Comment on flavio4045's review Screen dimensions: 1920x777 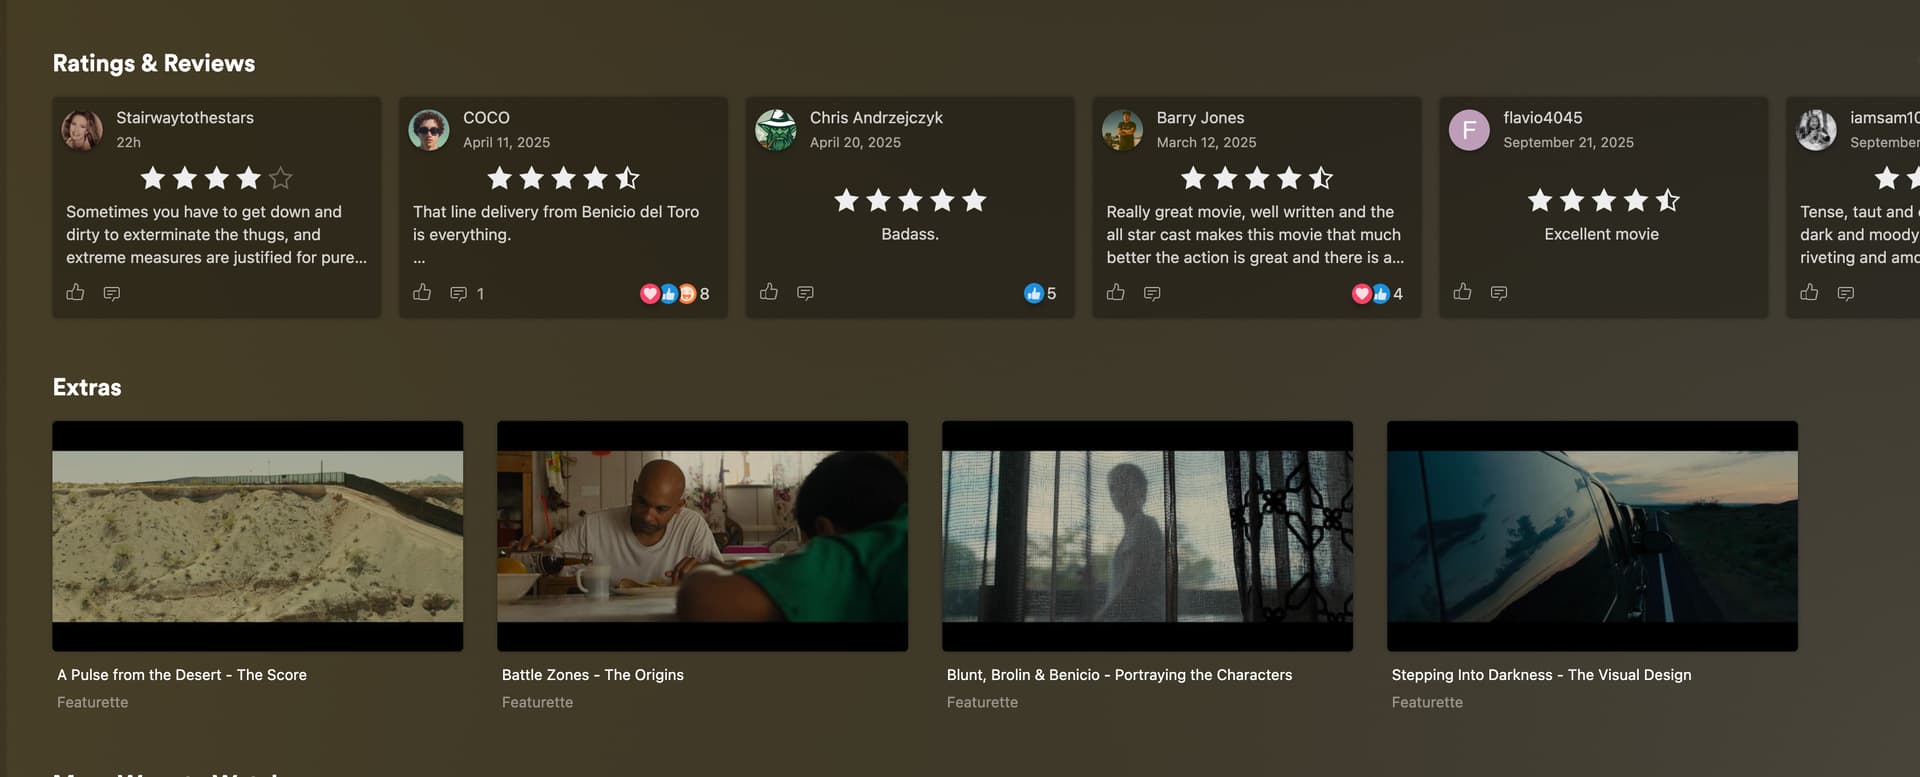click(1499, 293)
